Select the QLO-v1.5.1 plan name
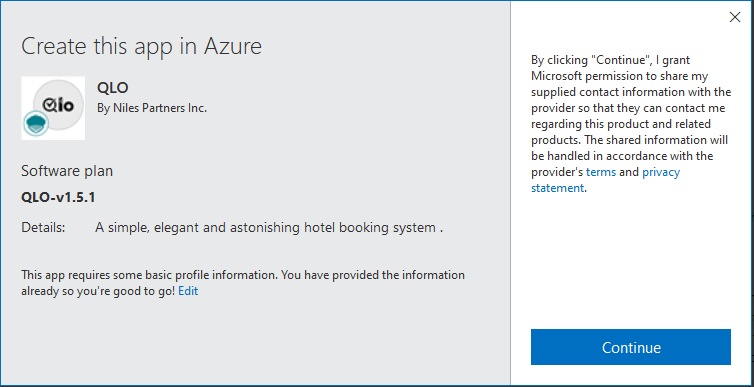The height and width of the screenshot is (387, 754). (x=58, y=198)
